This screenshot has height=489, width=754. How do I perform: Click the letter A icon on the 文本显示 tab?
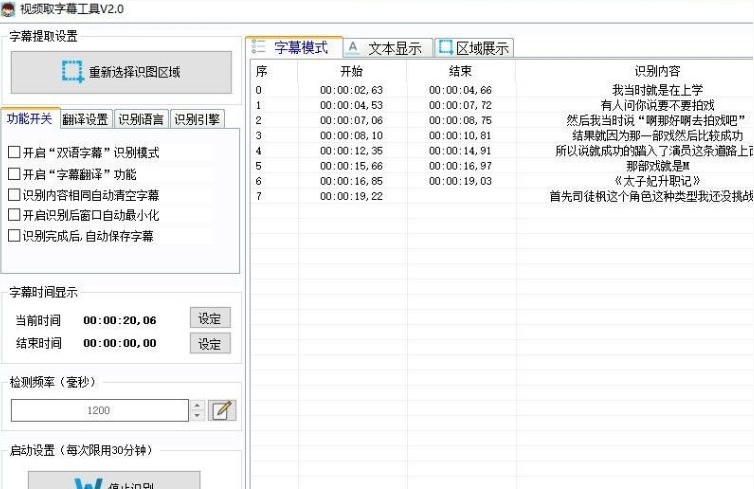click(x=353, y=47)
